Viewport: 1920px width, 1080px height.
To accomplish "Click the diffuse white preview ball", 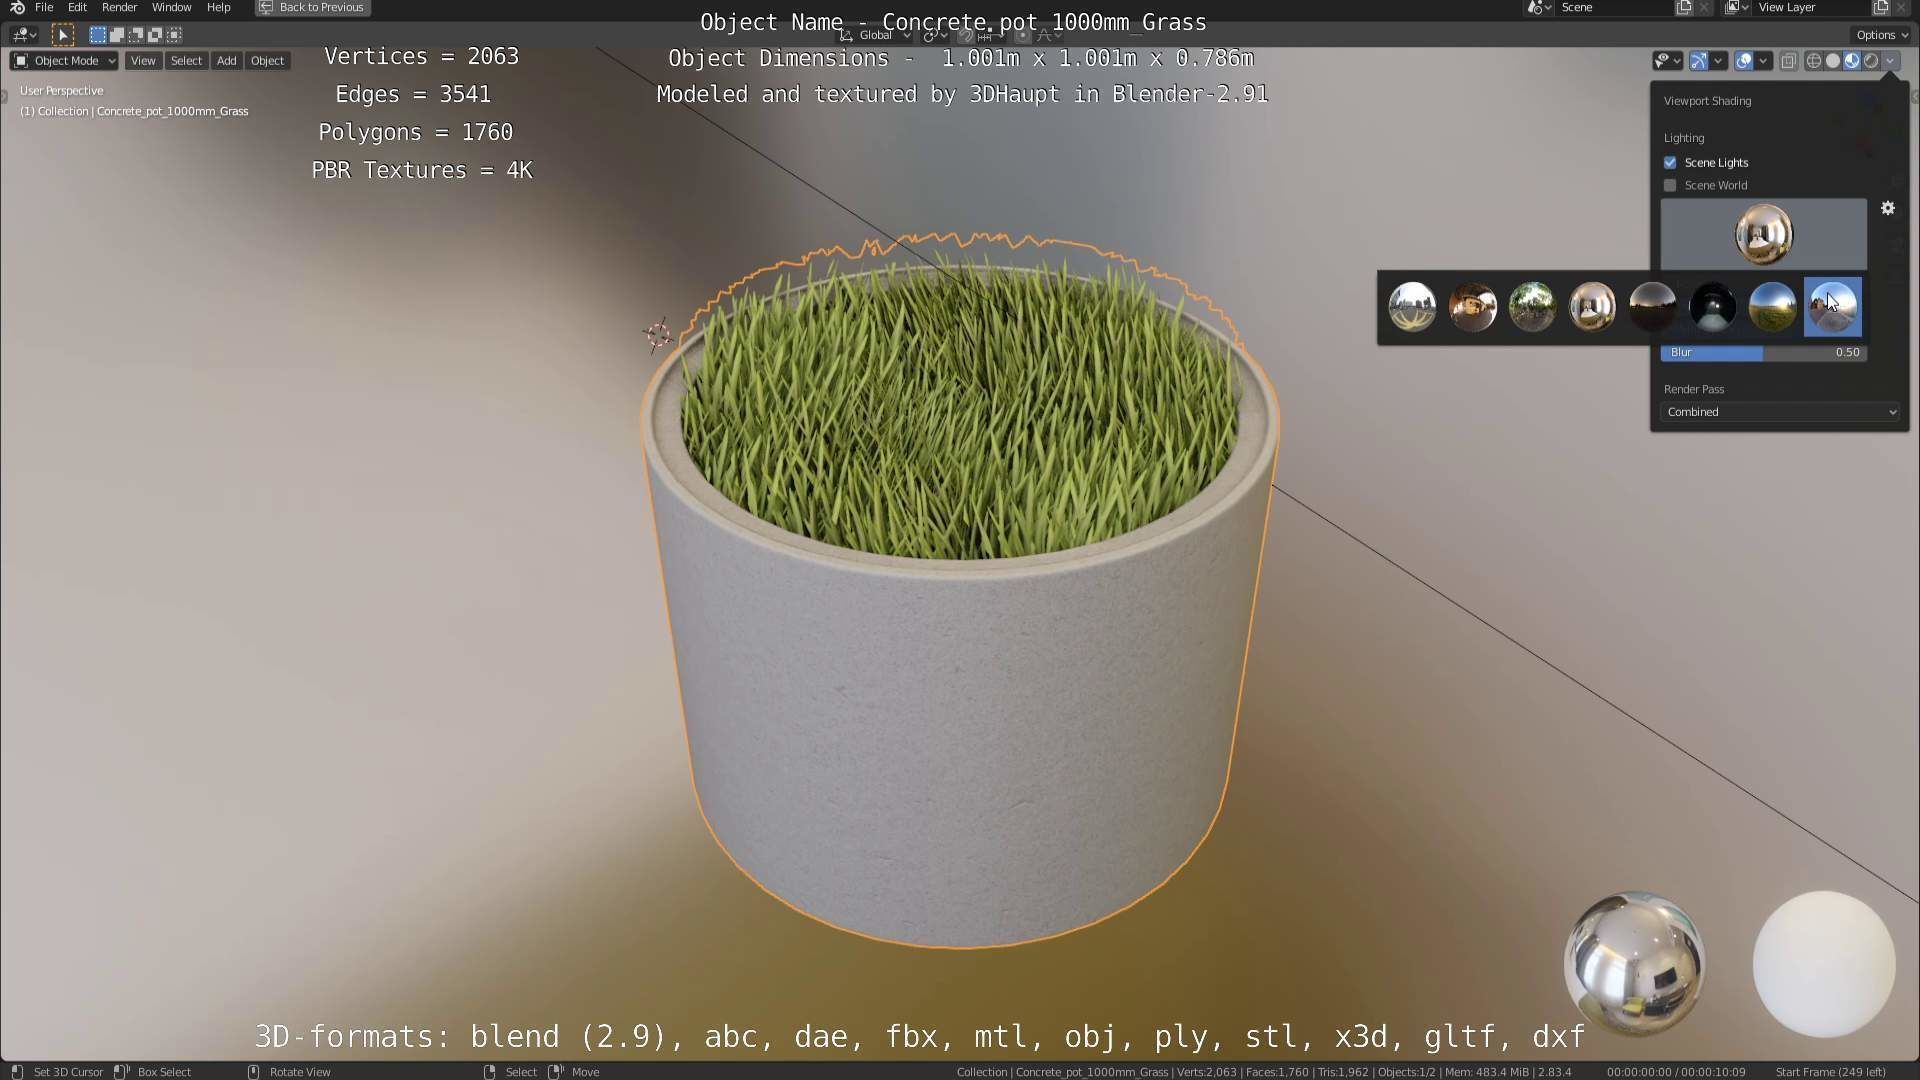I will 1824,963.
